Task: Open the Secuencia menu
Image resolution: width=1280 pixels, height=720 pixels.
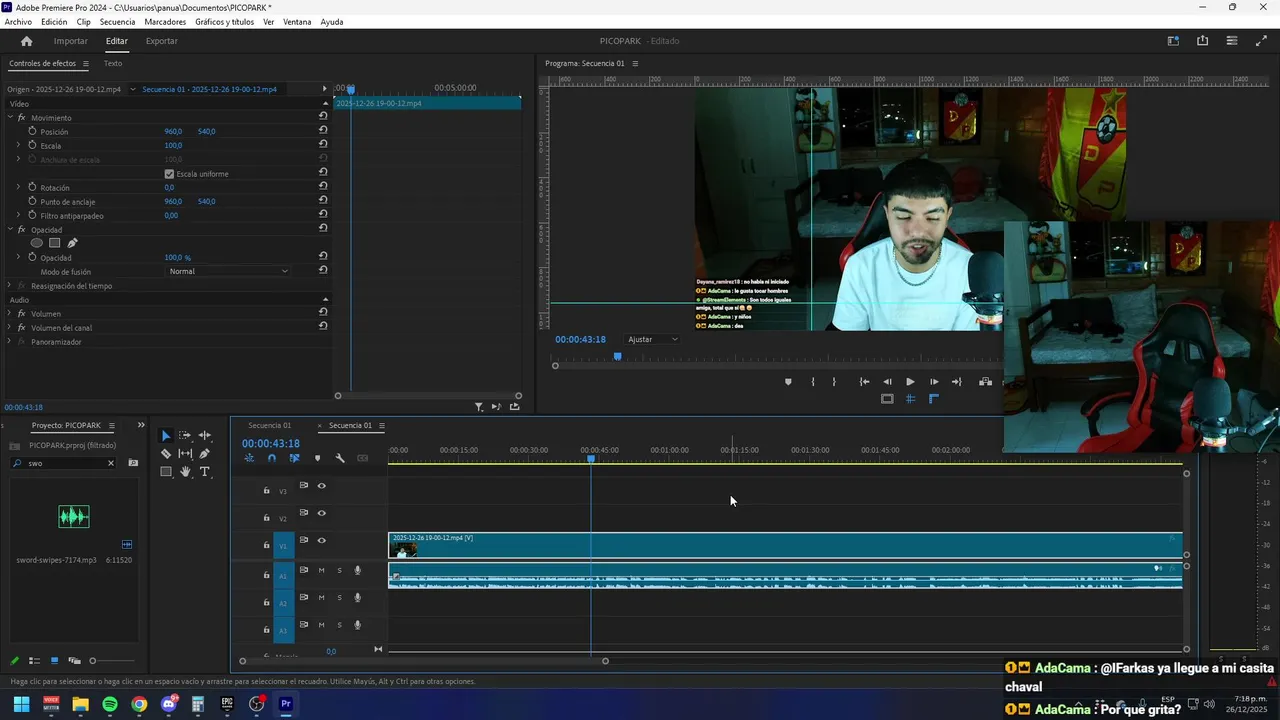Action: click(x=118, y=22)
